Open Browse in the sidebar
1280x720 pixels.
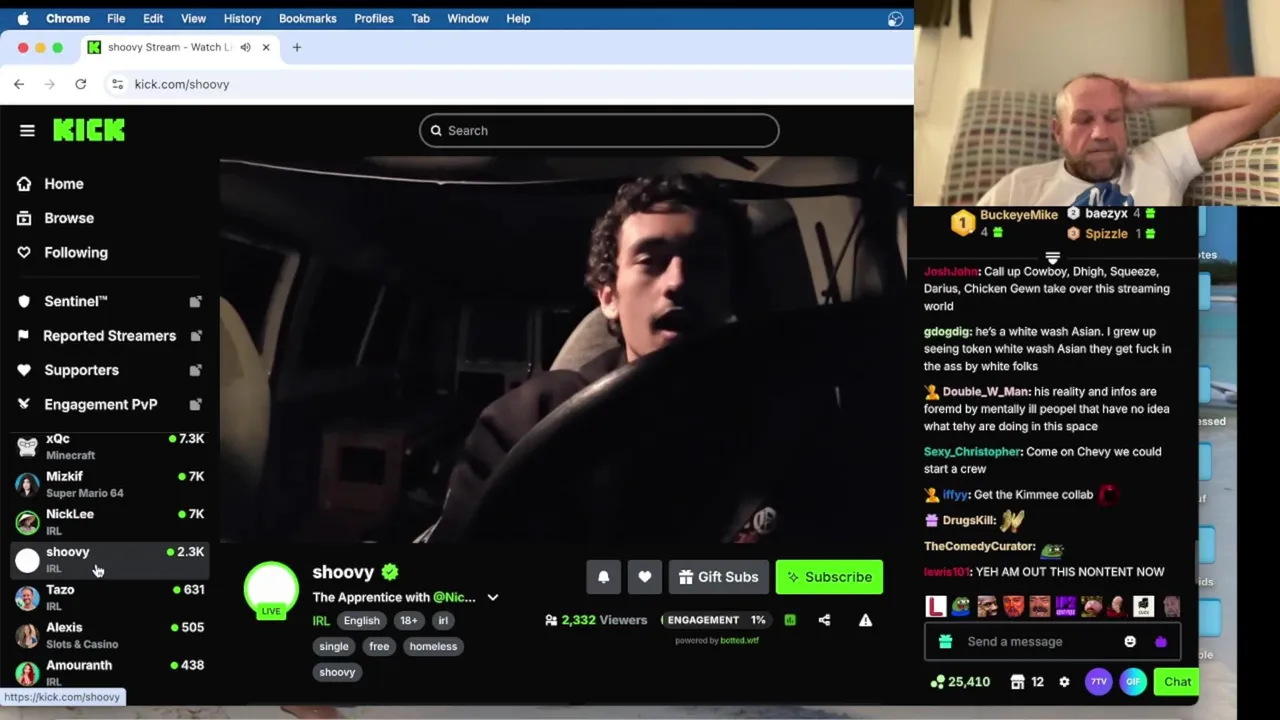(x=68, y=218)
